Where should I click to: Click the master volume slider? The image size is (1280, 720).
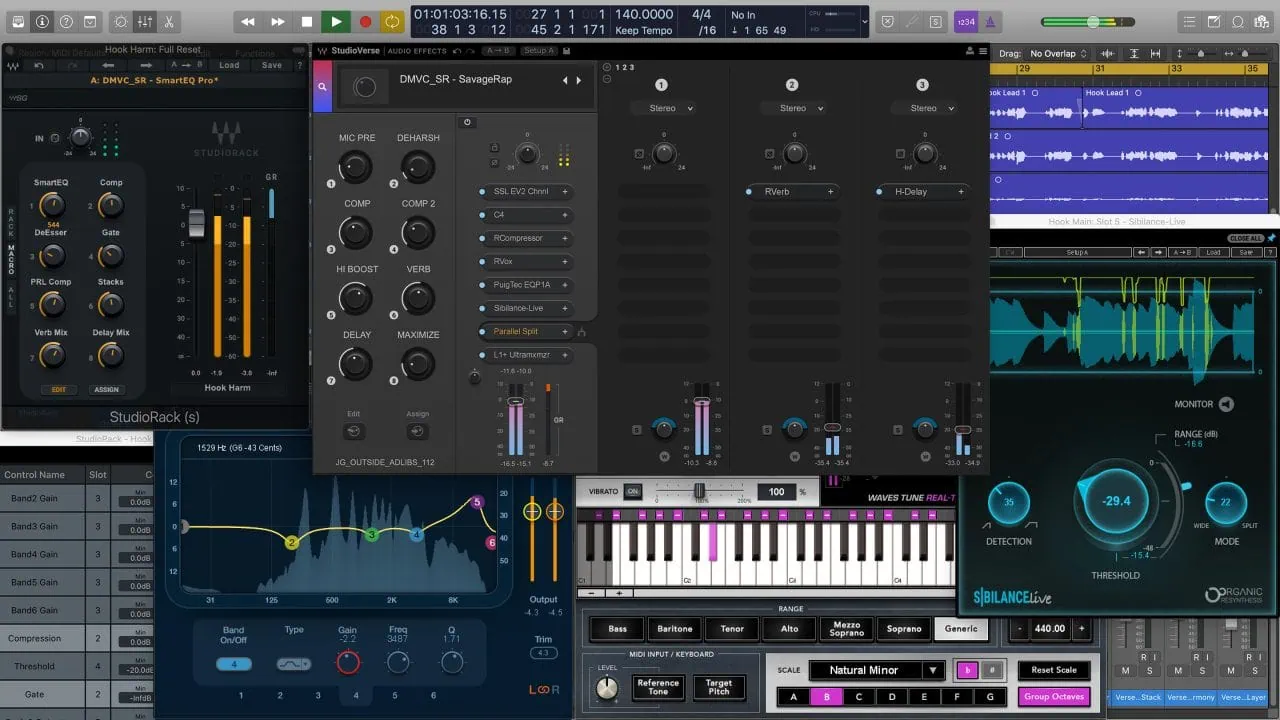click(x=1094, y=21)
